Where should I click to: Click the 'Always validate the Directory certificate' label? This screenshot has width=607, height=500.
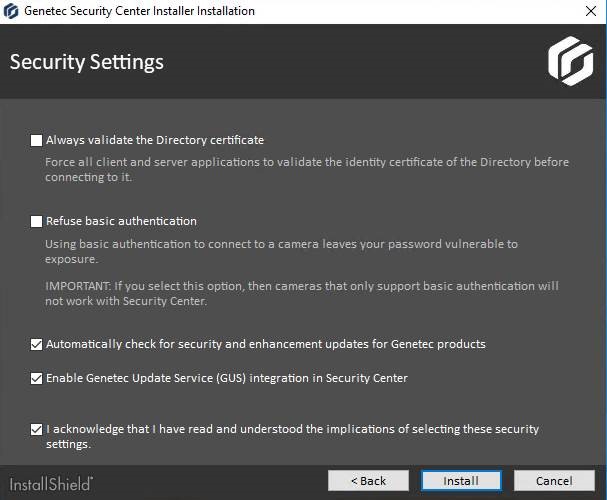tap(155, 140)
